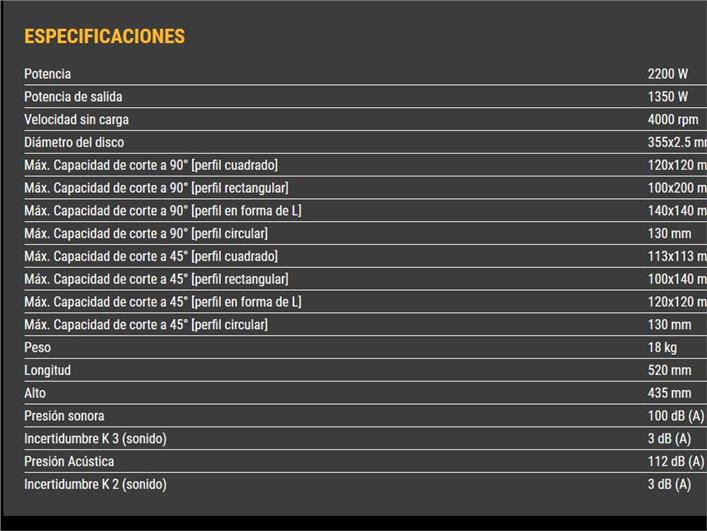
Task: Select the Peso row label
Action: pyautogui.click(x=37, y=348)
